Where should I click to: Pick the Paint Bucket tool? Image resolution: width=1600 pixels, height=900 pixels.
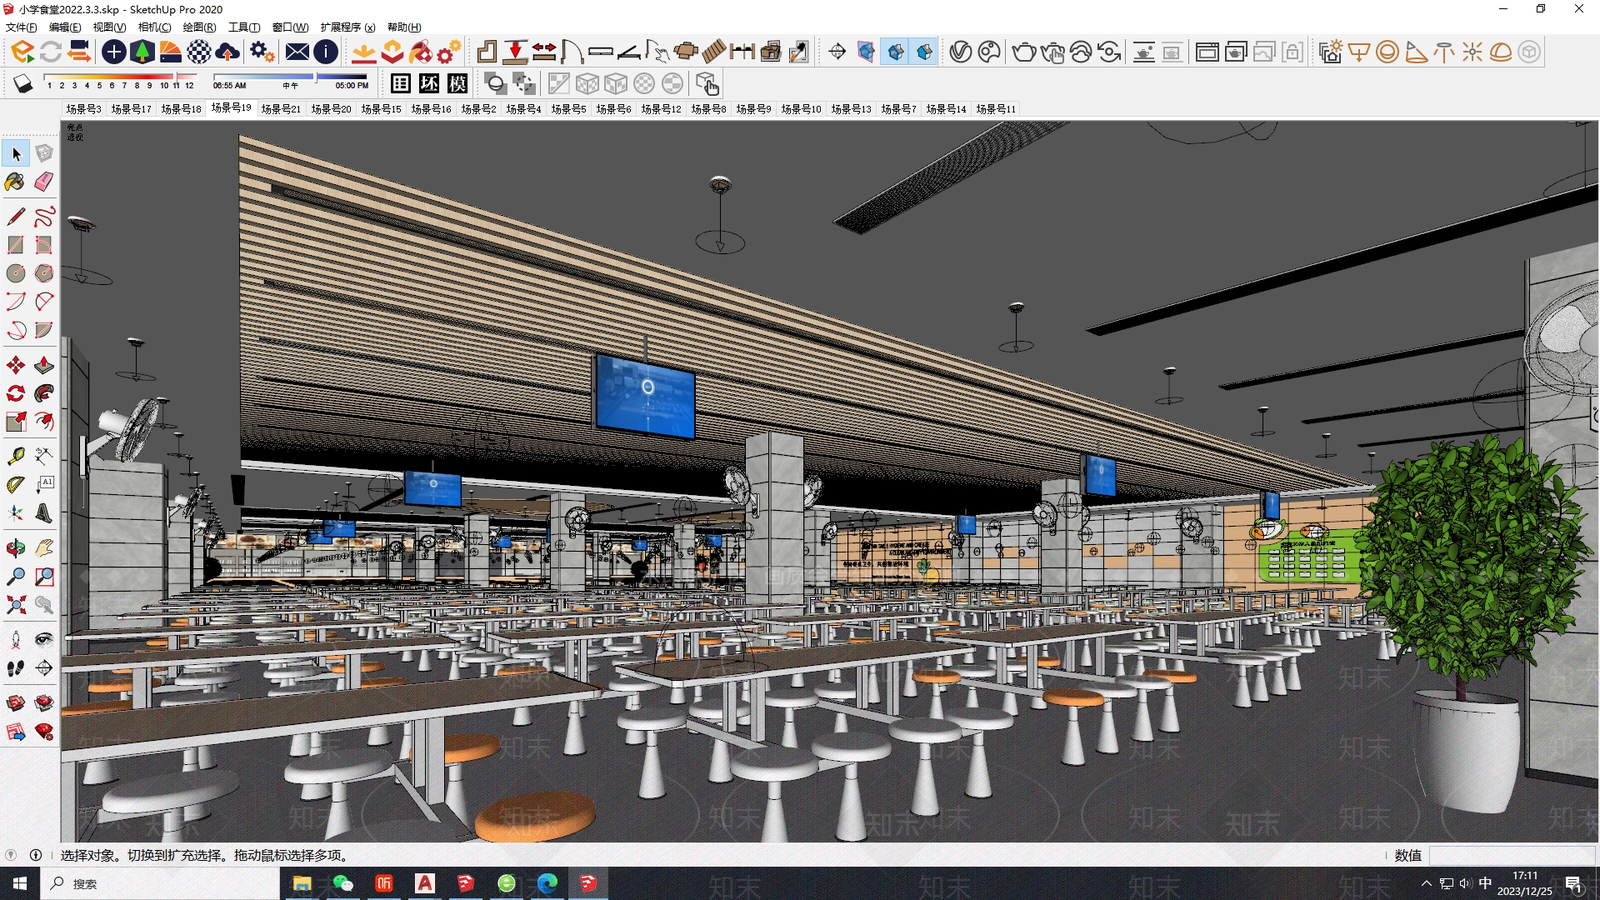16,182
